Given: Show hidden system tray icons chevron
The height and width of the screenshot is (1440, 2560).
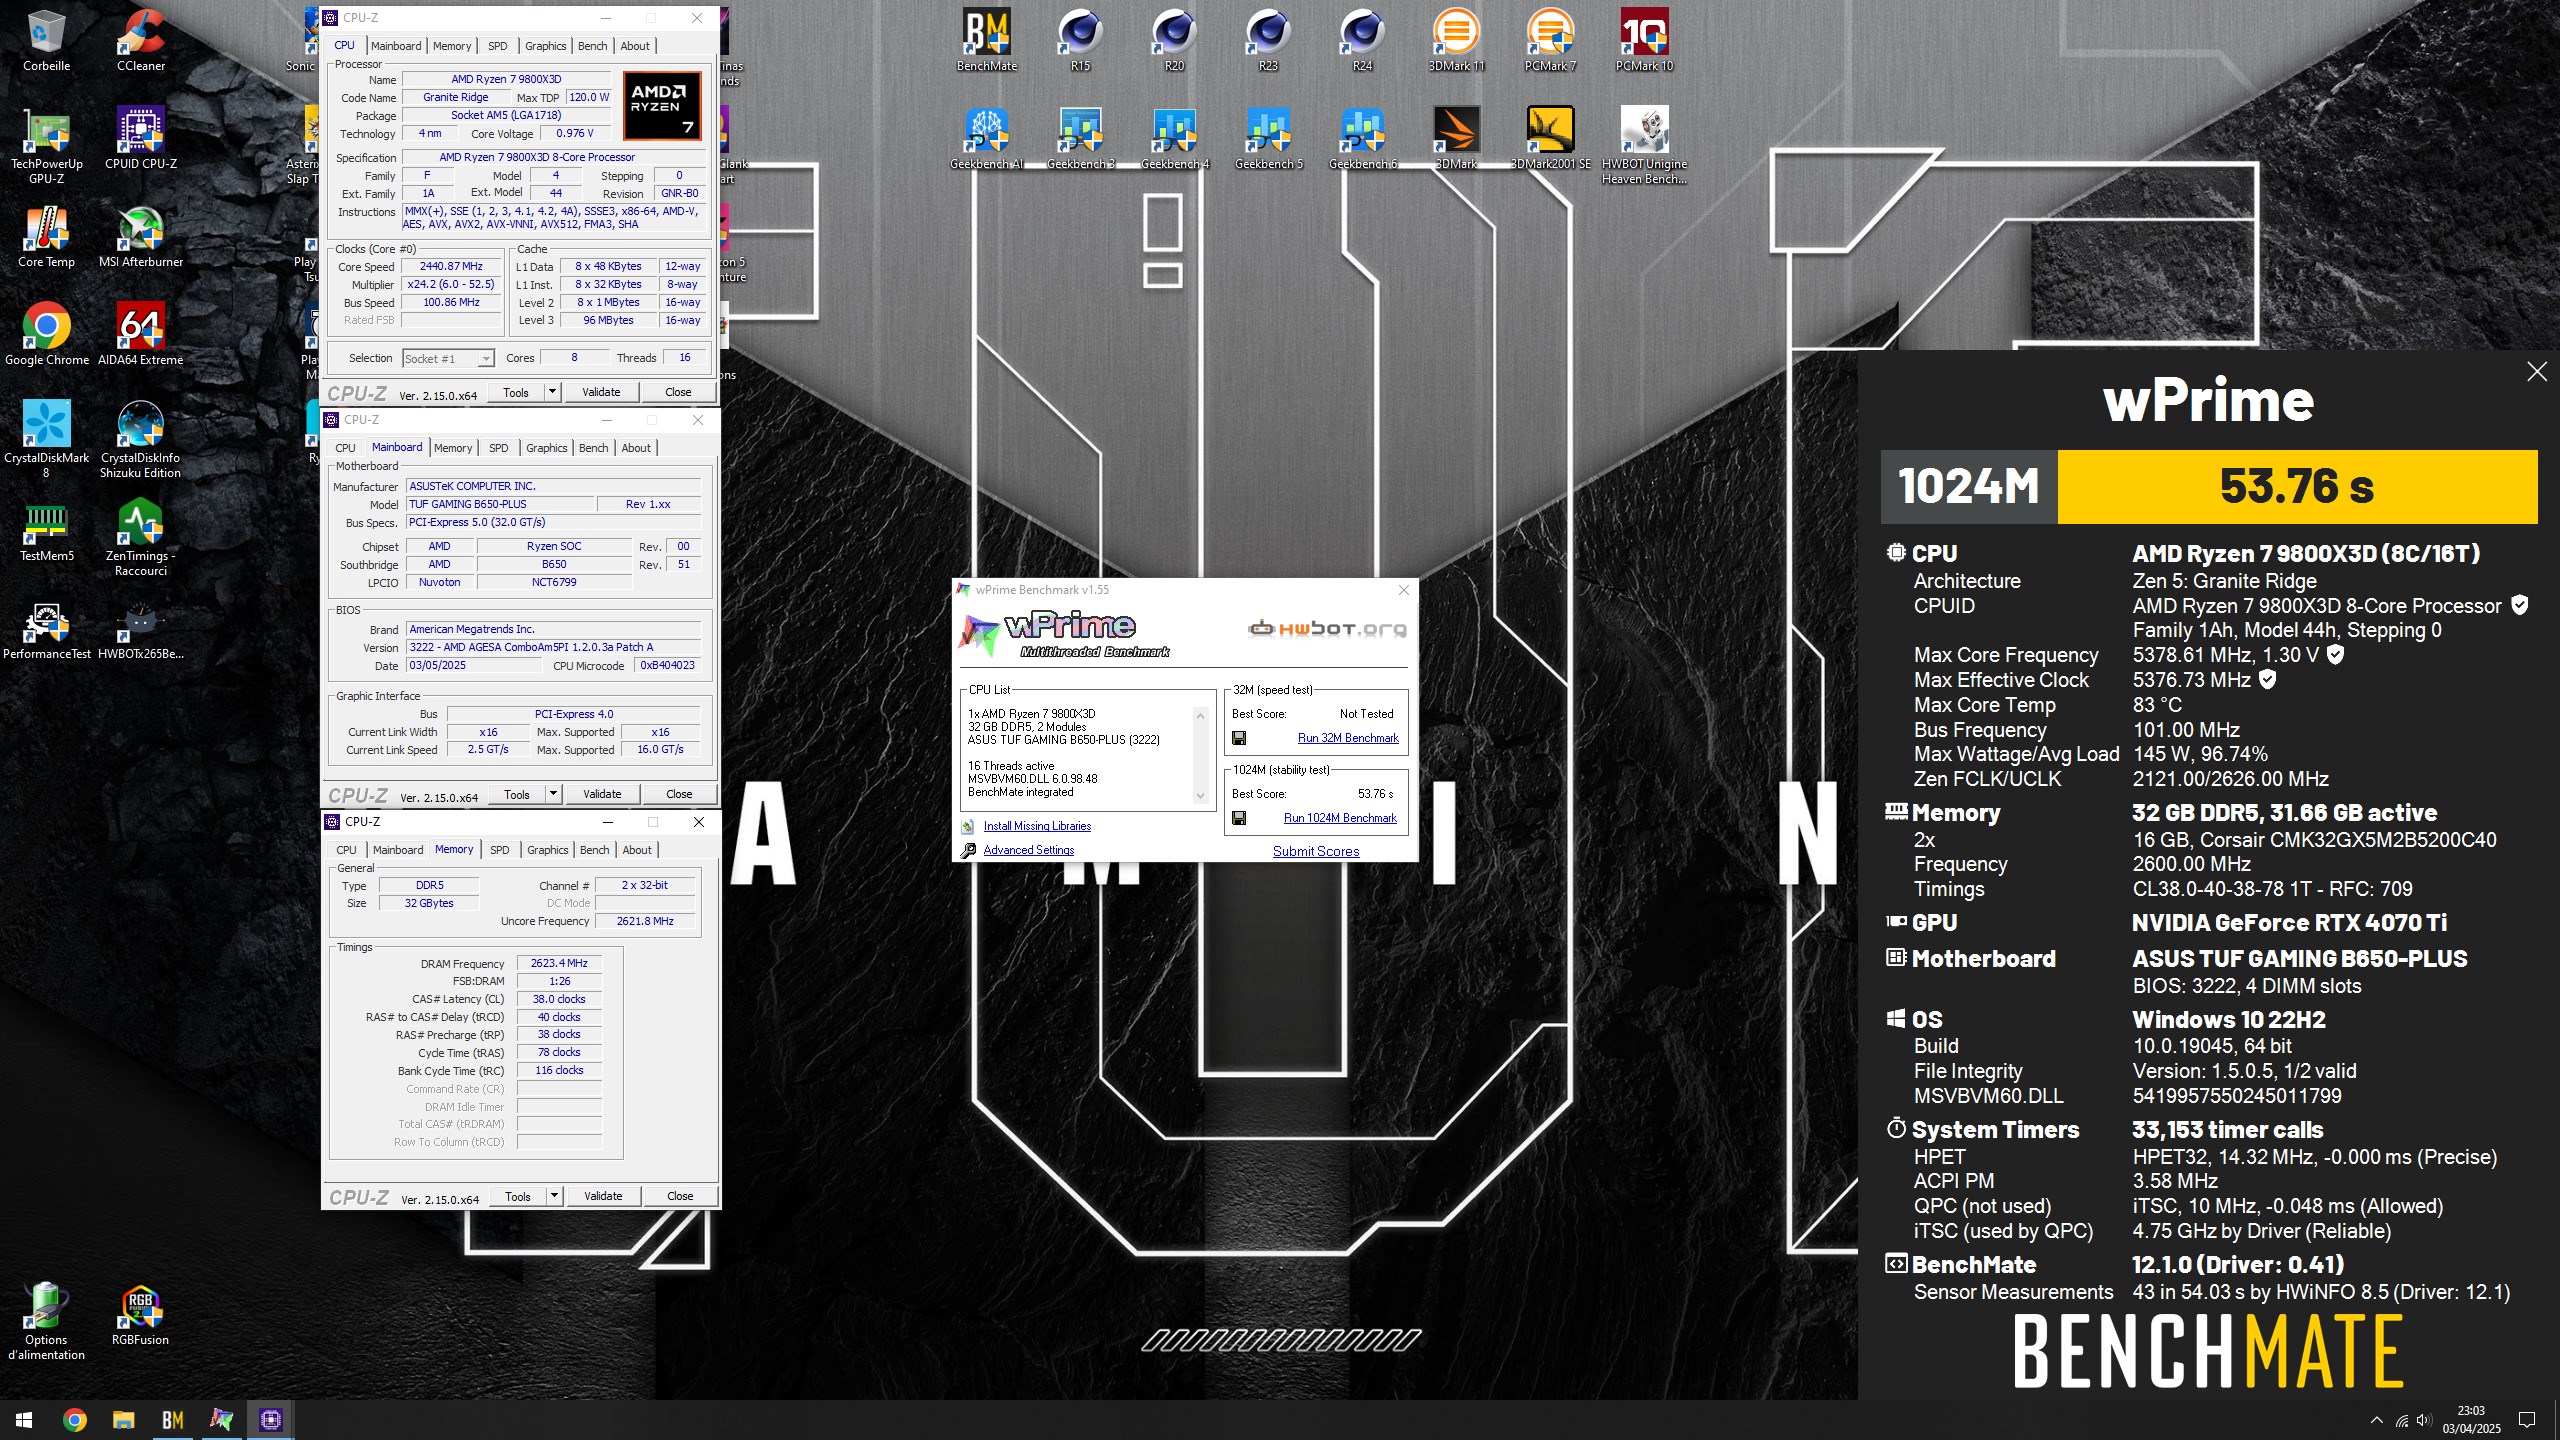Looking at the screenshot, I should (2377, 1420).
